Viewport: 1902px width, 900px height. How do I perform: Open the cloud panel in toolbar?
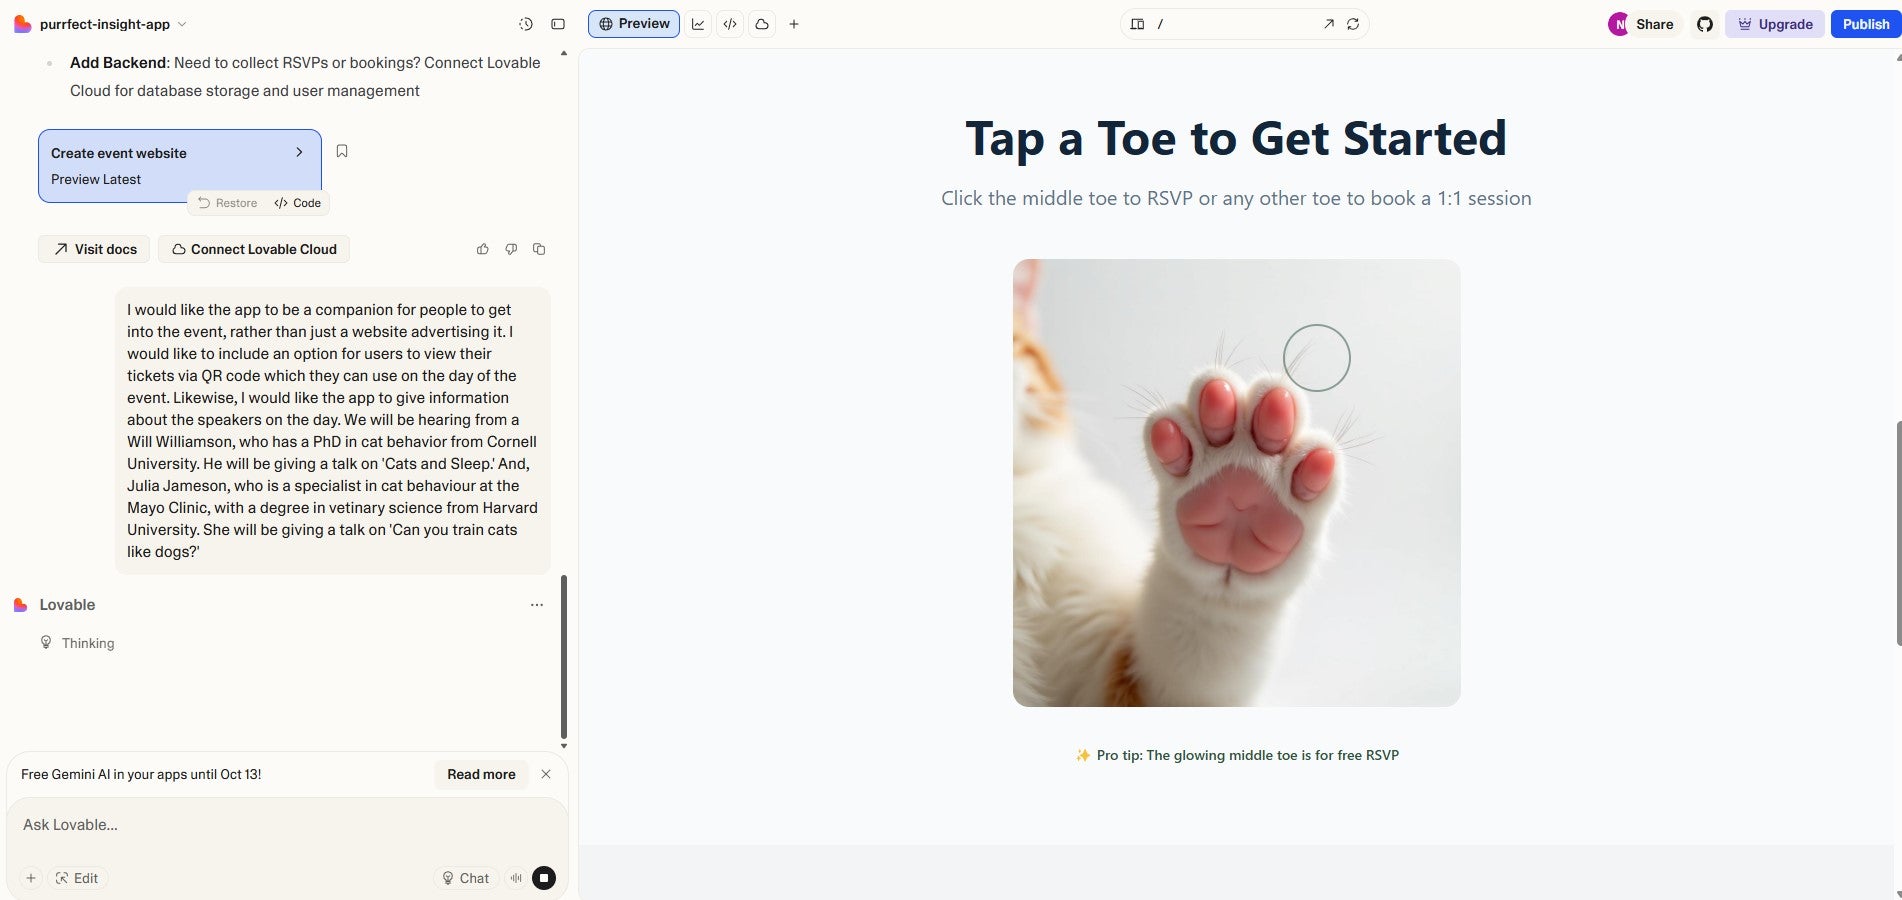[x=762, y=24]
